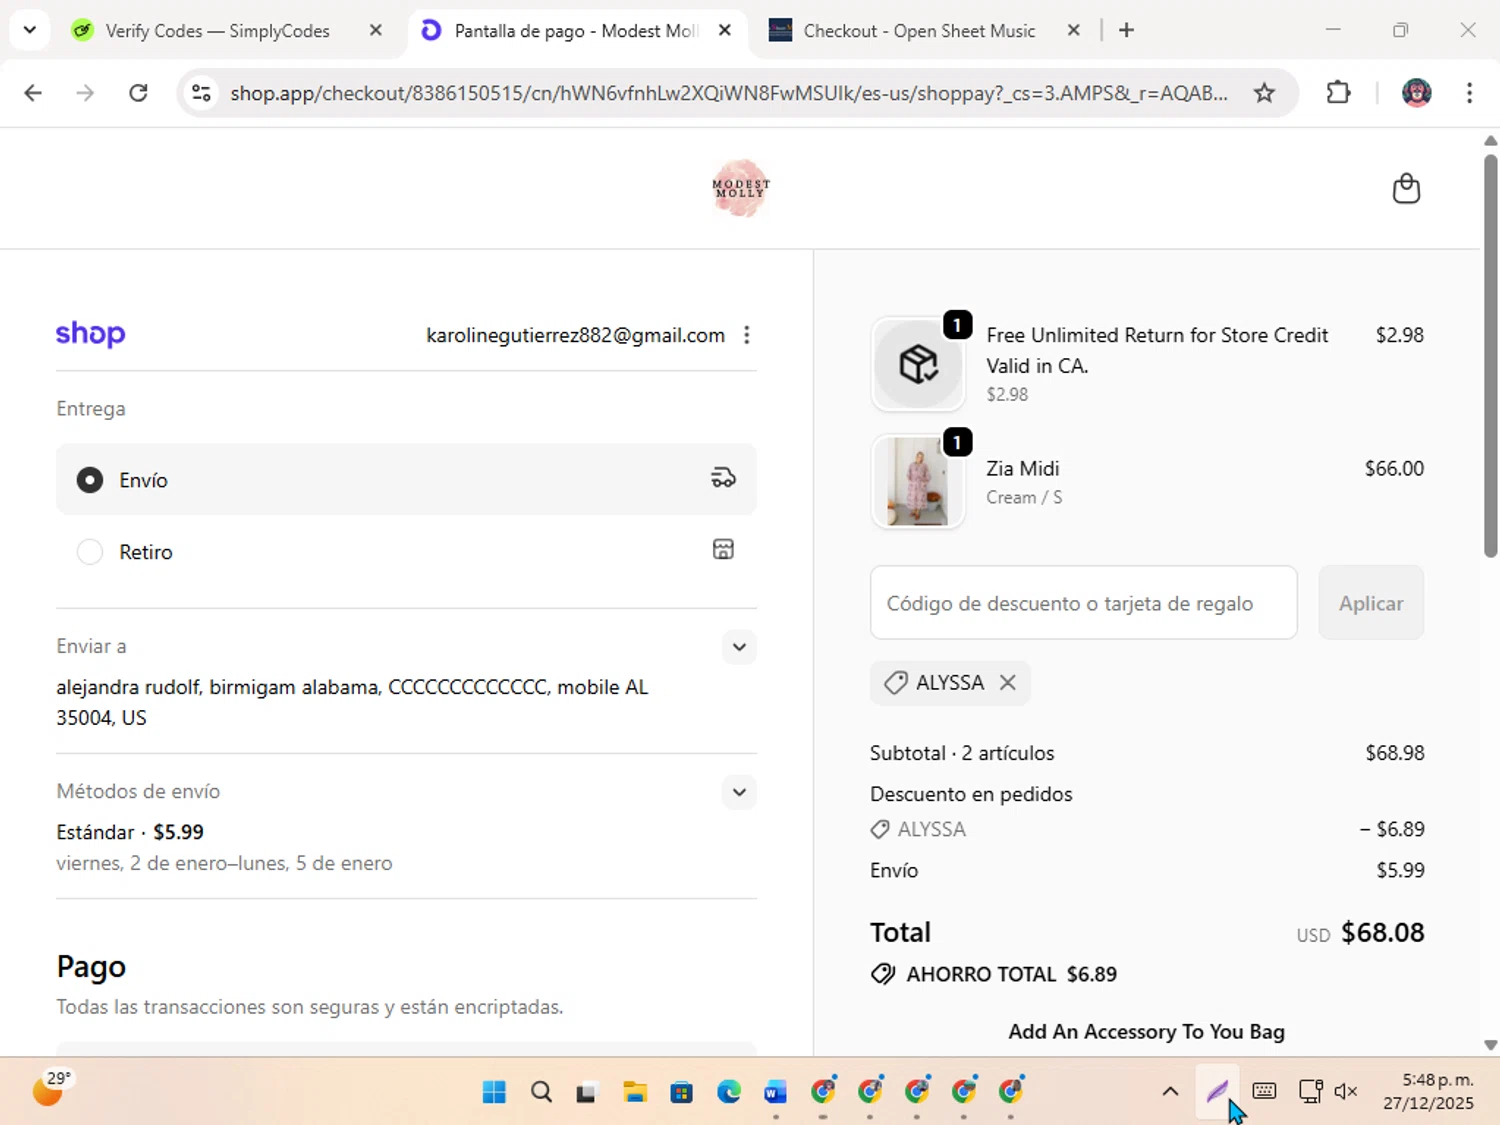This screenshot has height=1125, width=1500.
Task: Close the Verify Codes SimplyCodes tab
Action: tap(375, 30)
